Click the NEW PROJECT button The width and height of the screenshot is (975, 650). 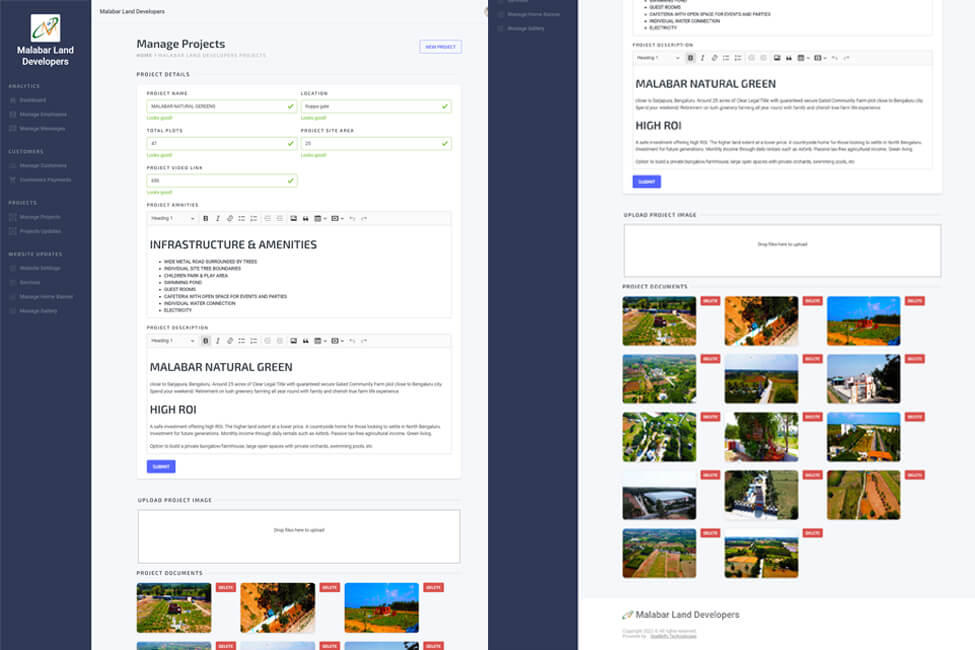[439, 47]
